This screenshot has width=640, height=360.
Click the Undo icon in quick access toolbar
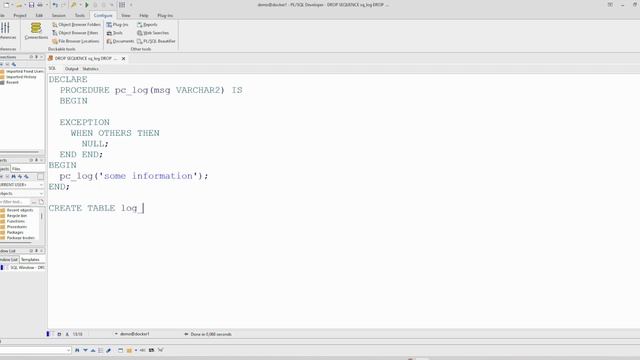55,5
